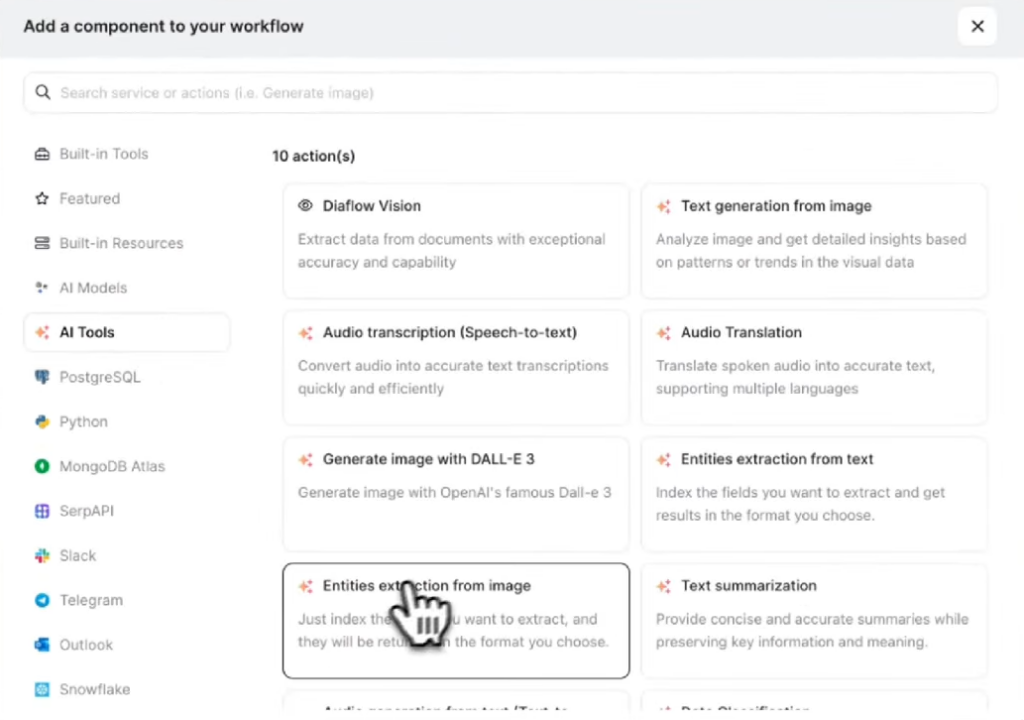1024x720 pixels.
Task: Click the MongoDB Atlas leaf icon
Action: tap(42, 466)
